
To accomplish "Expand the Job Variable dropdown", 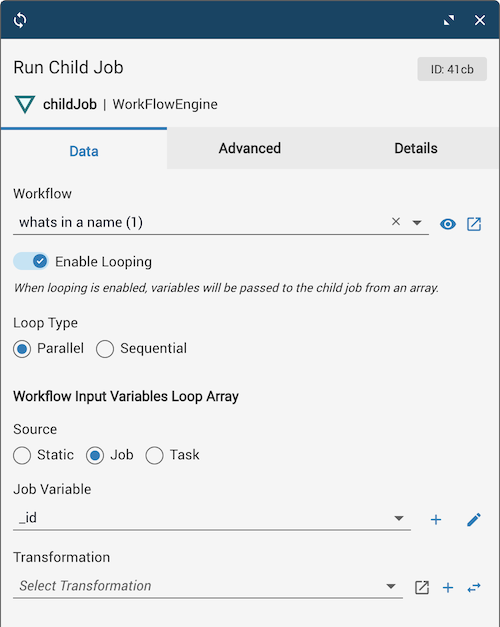I will (x=398, y=518).
